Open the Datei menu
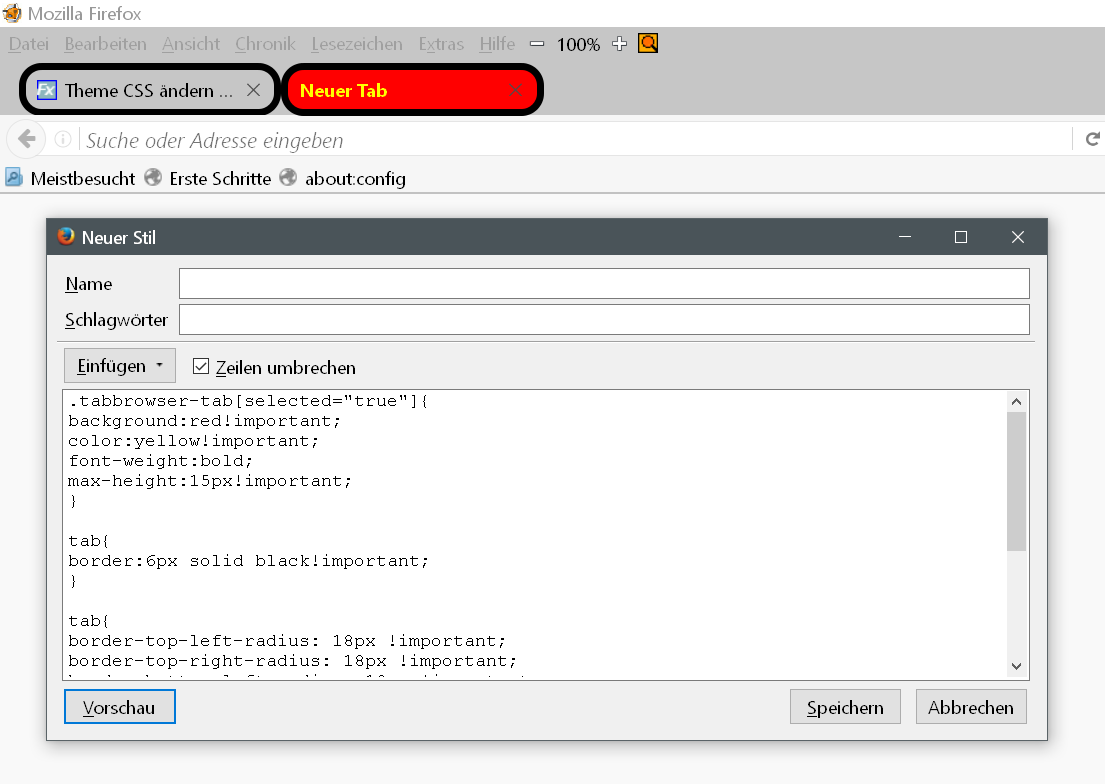 click(x=29, y=44)
